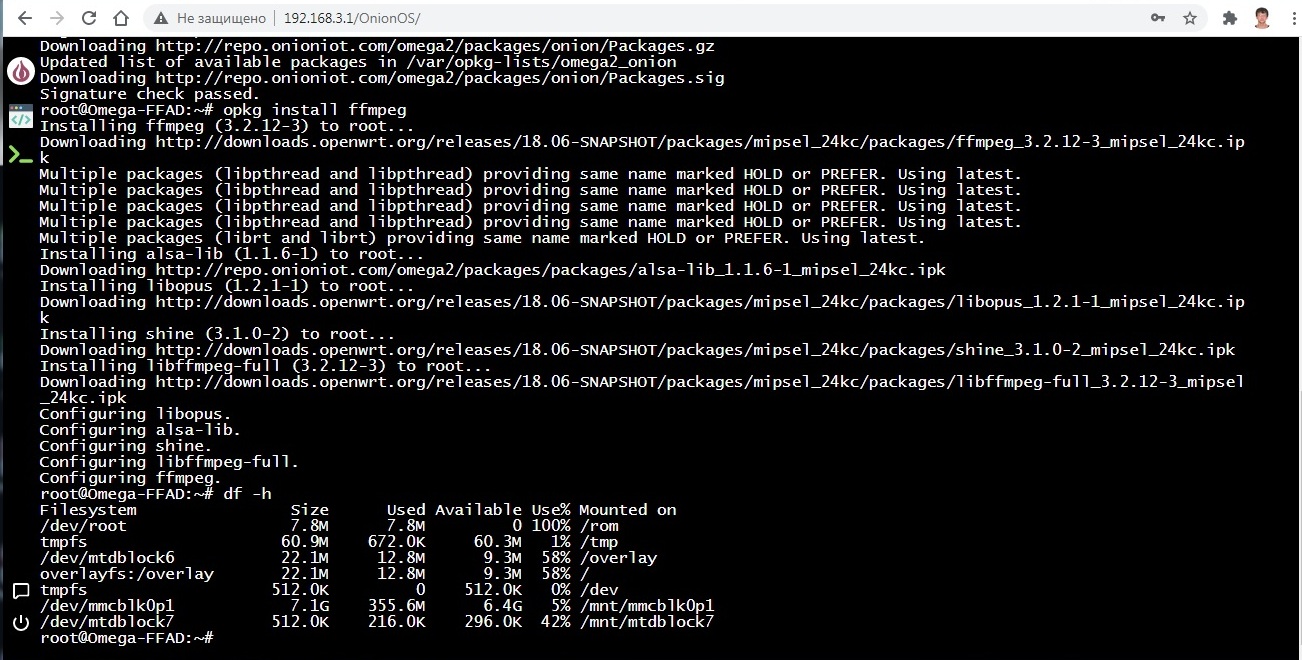
Task: Click the '/tmp' mount point
Action: pos(599,542)
